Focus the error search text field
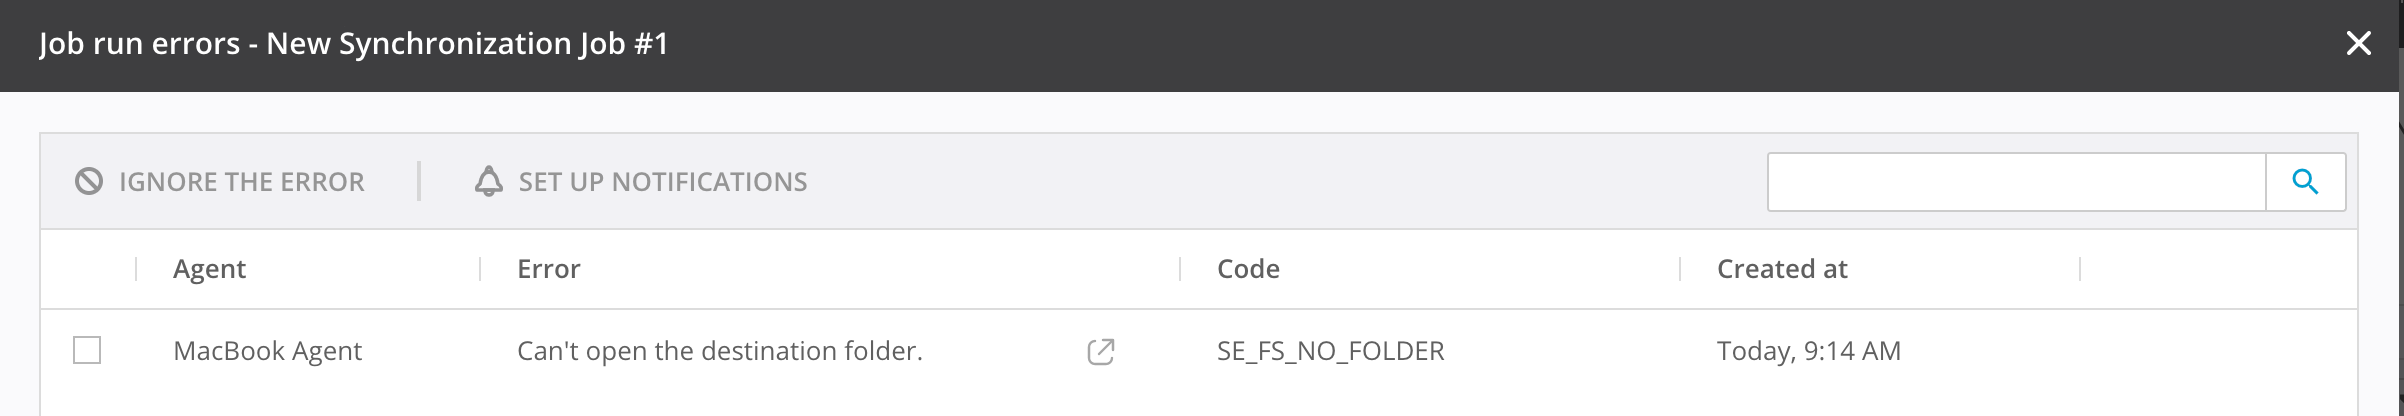2404x416 pixels. click(x=2015, y=182)
